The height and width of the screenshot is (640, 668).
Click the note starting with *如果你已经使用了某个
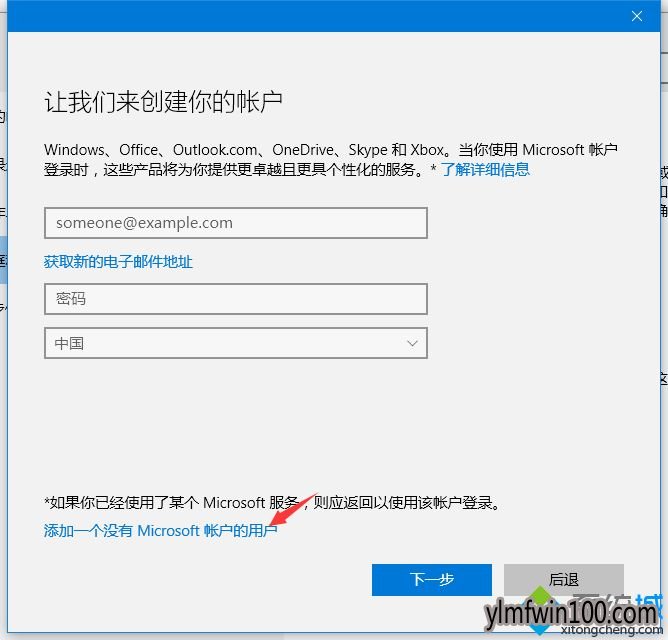[x=272, y=503]
